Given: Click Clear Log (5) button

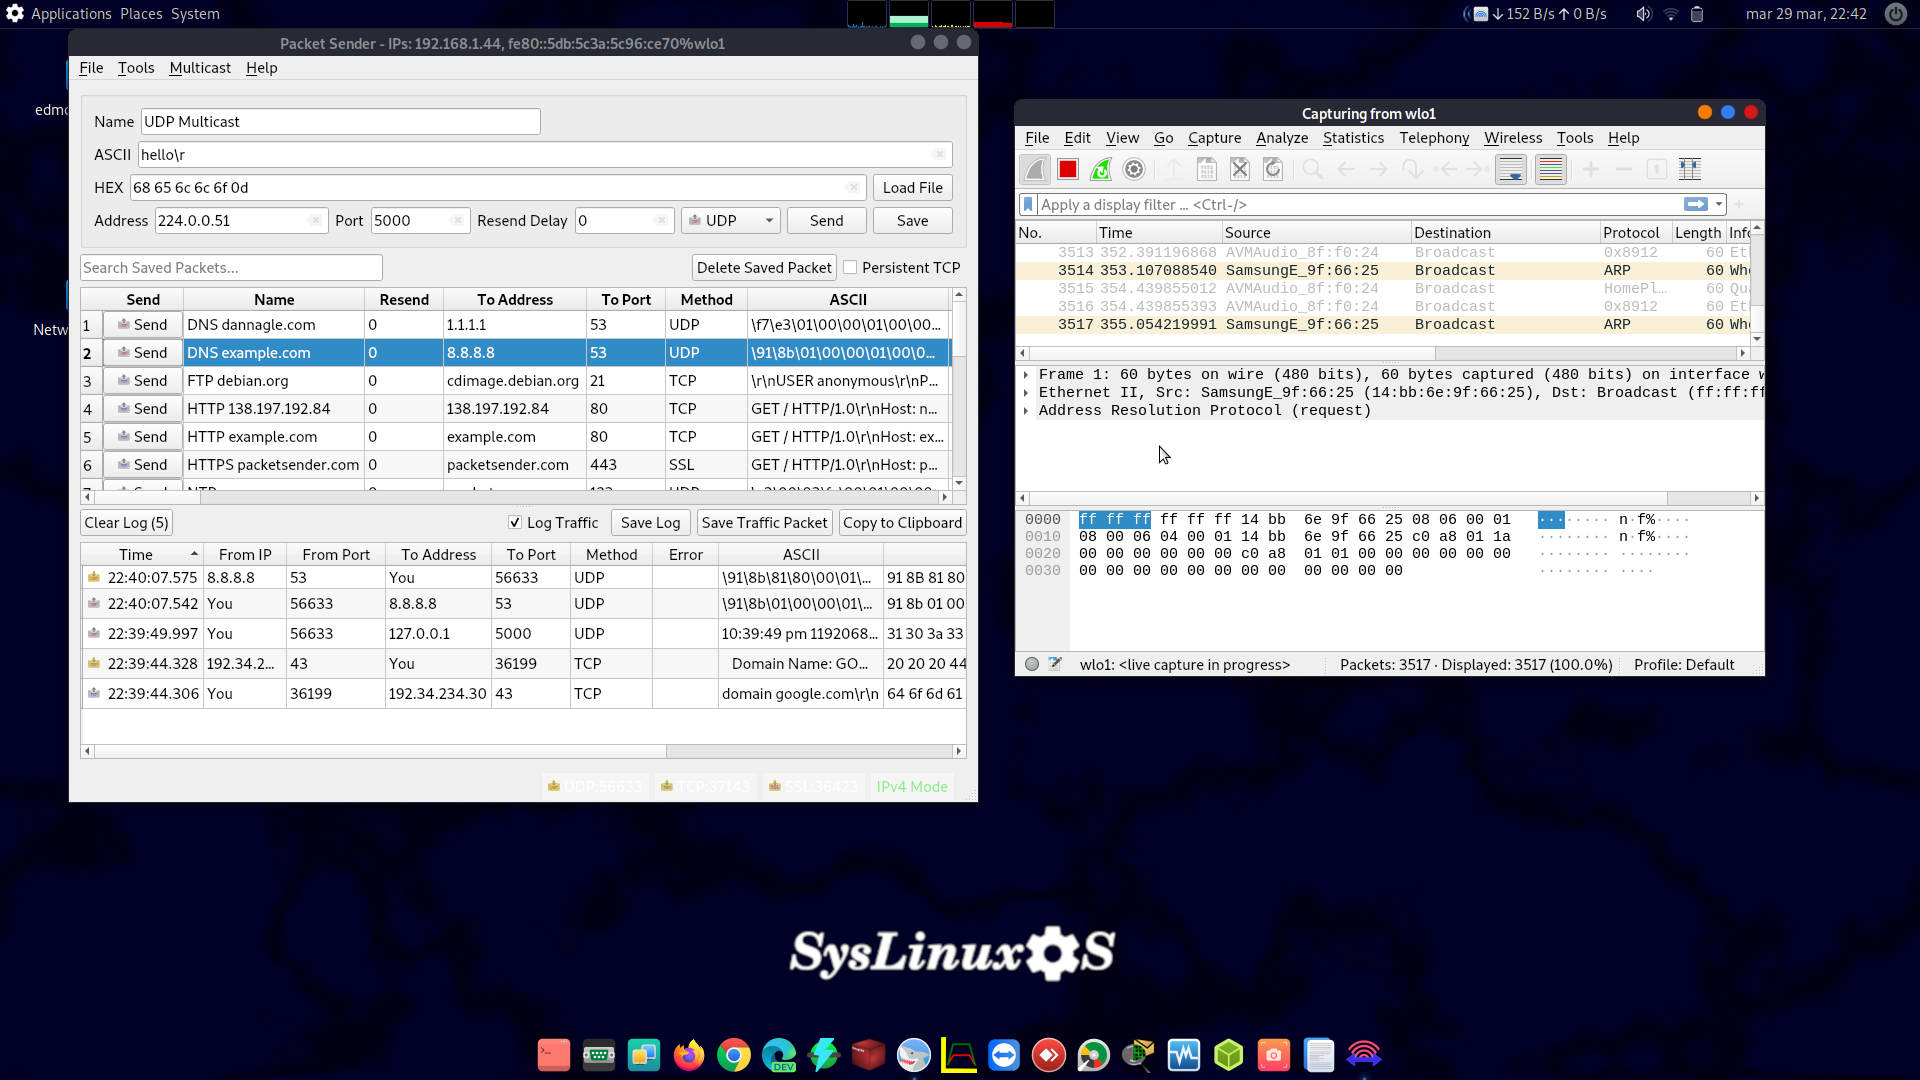Looking at the screenshot, I should click(x=126, y=523).
